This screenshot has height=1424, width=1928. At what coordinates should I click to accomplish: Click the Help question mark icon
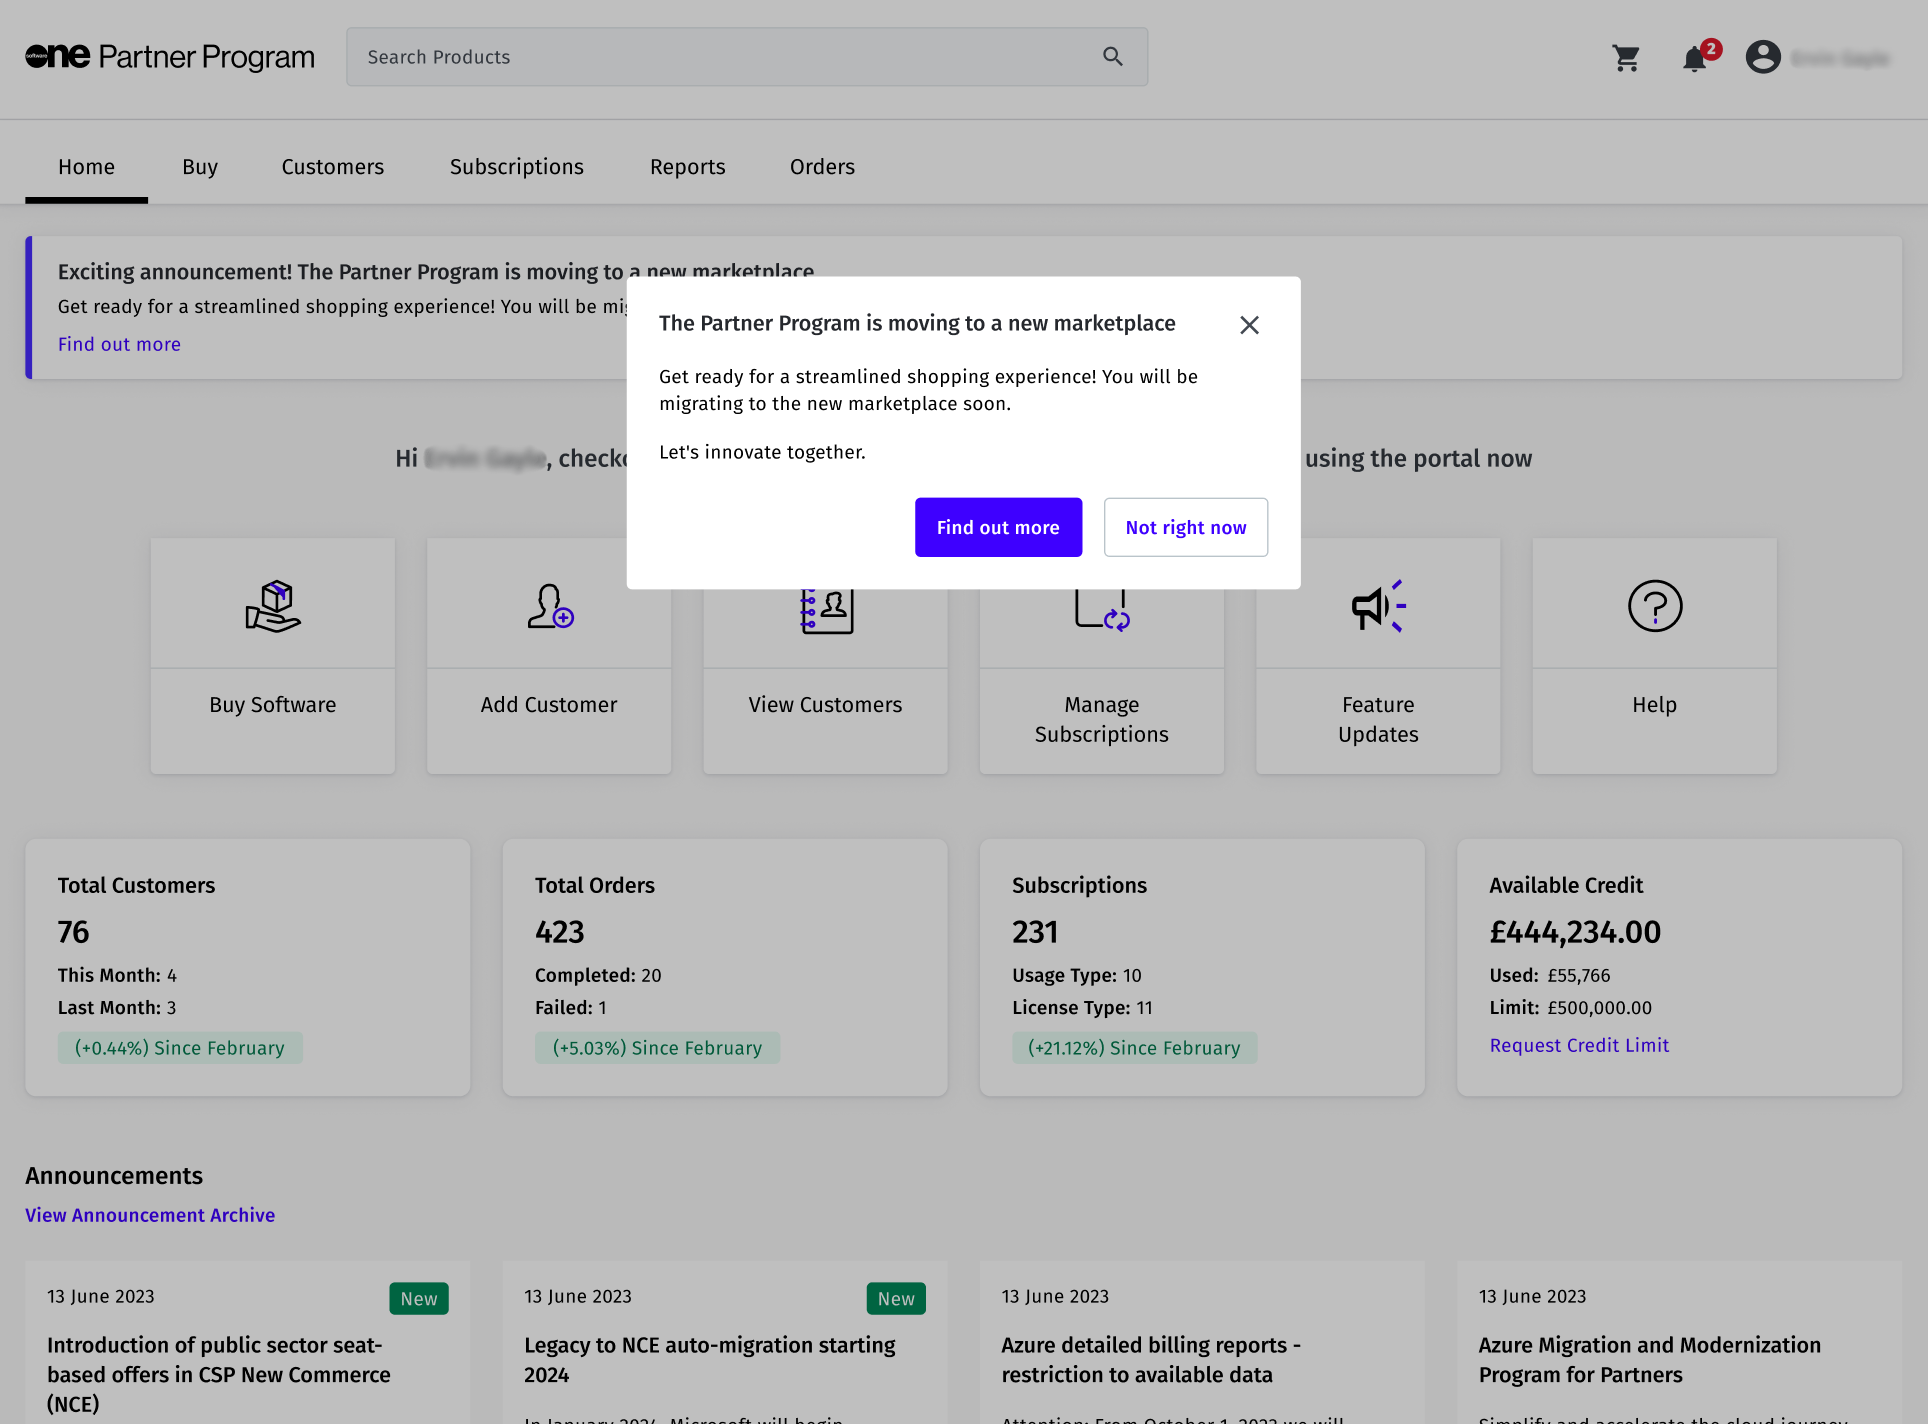(x=1654, y=606)
